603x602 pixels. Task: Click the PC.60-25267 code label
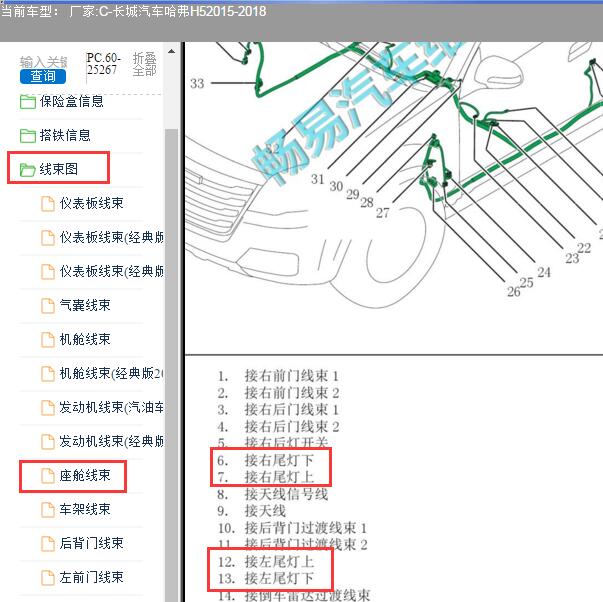coord(103,64)
